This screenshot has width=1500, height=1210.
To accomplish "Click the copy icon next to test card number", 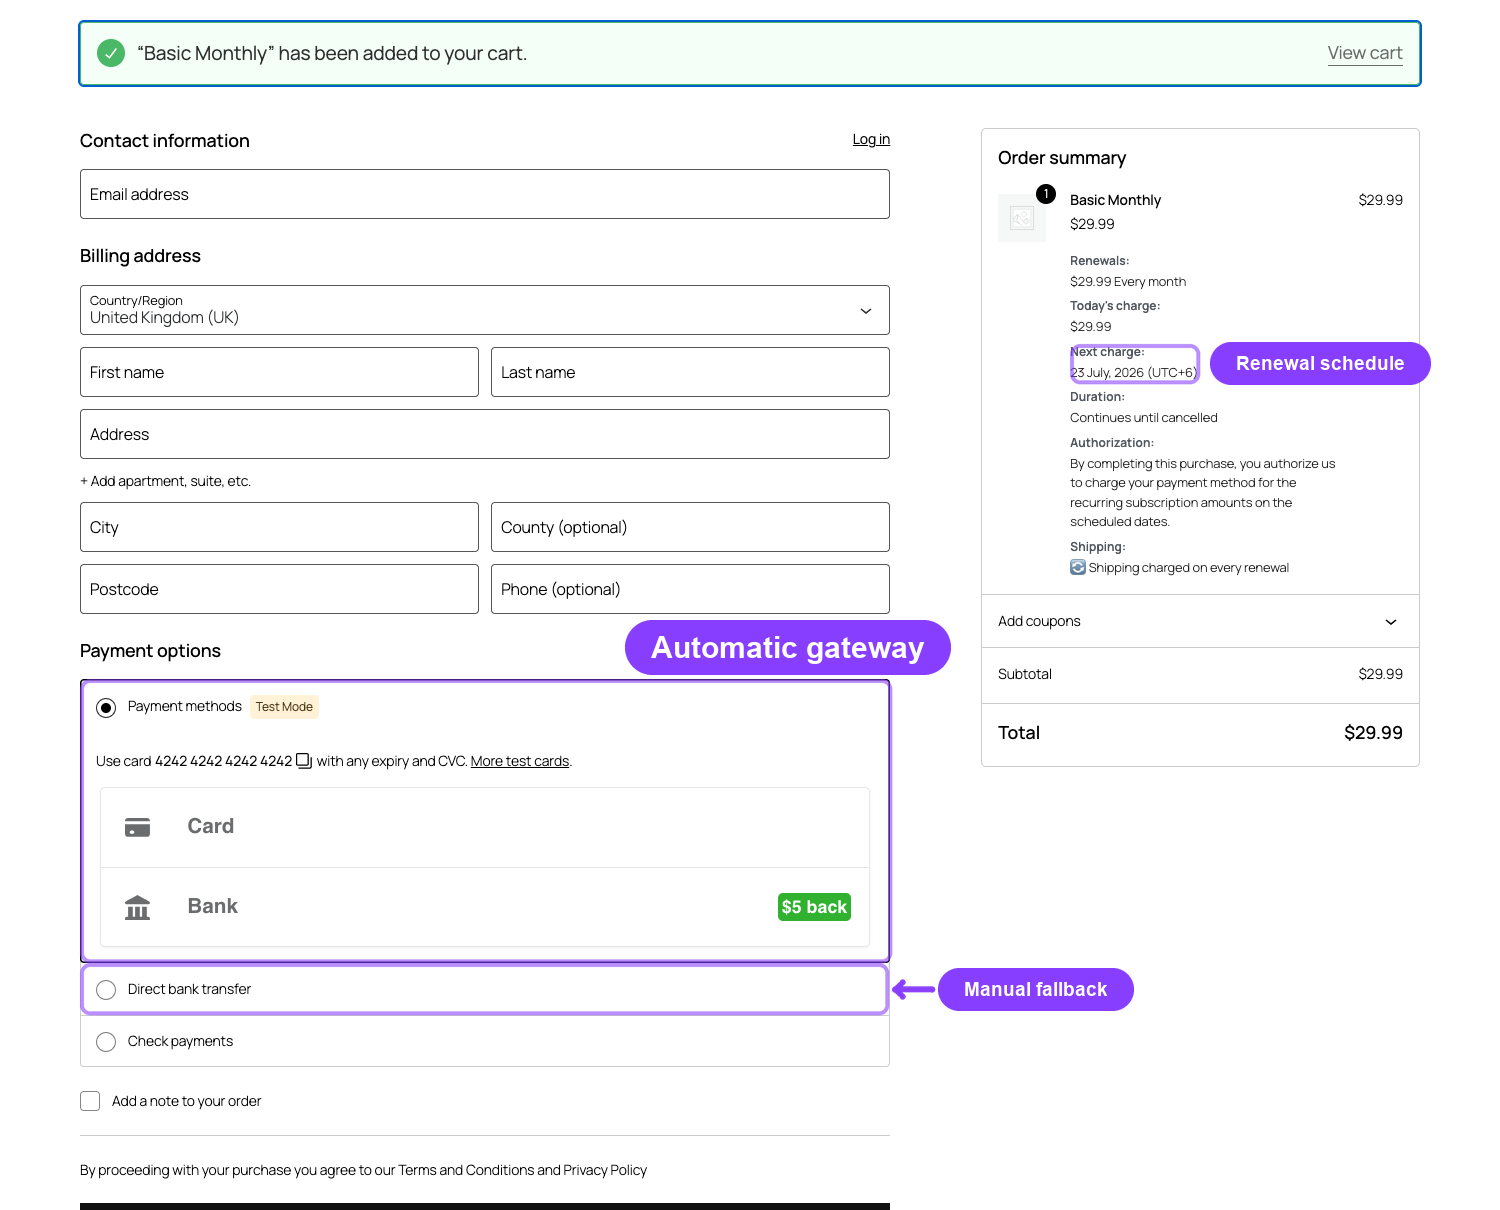I will coord(304,761).
